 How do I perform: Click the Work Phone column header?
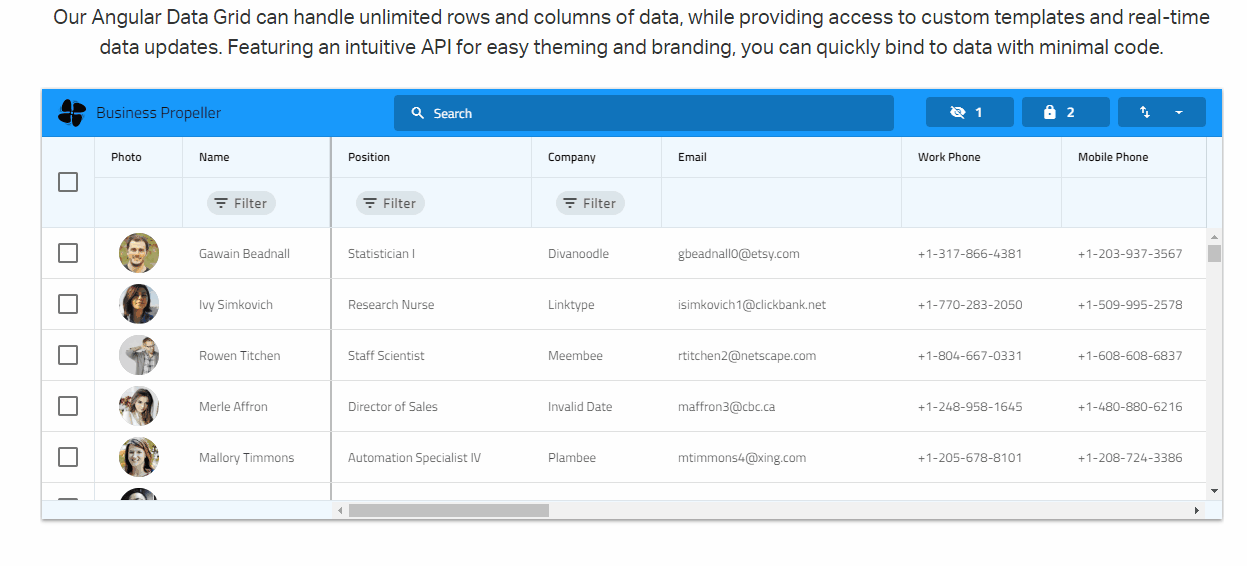coord(949,157)
